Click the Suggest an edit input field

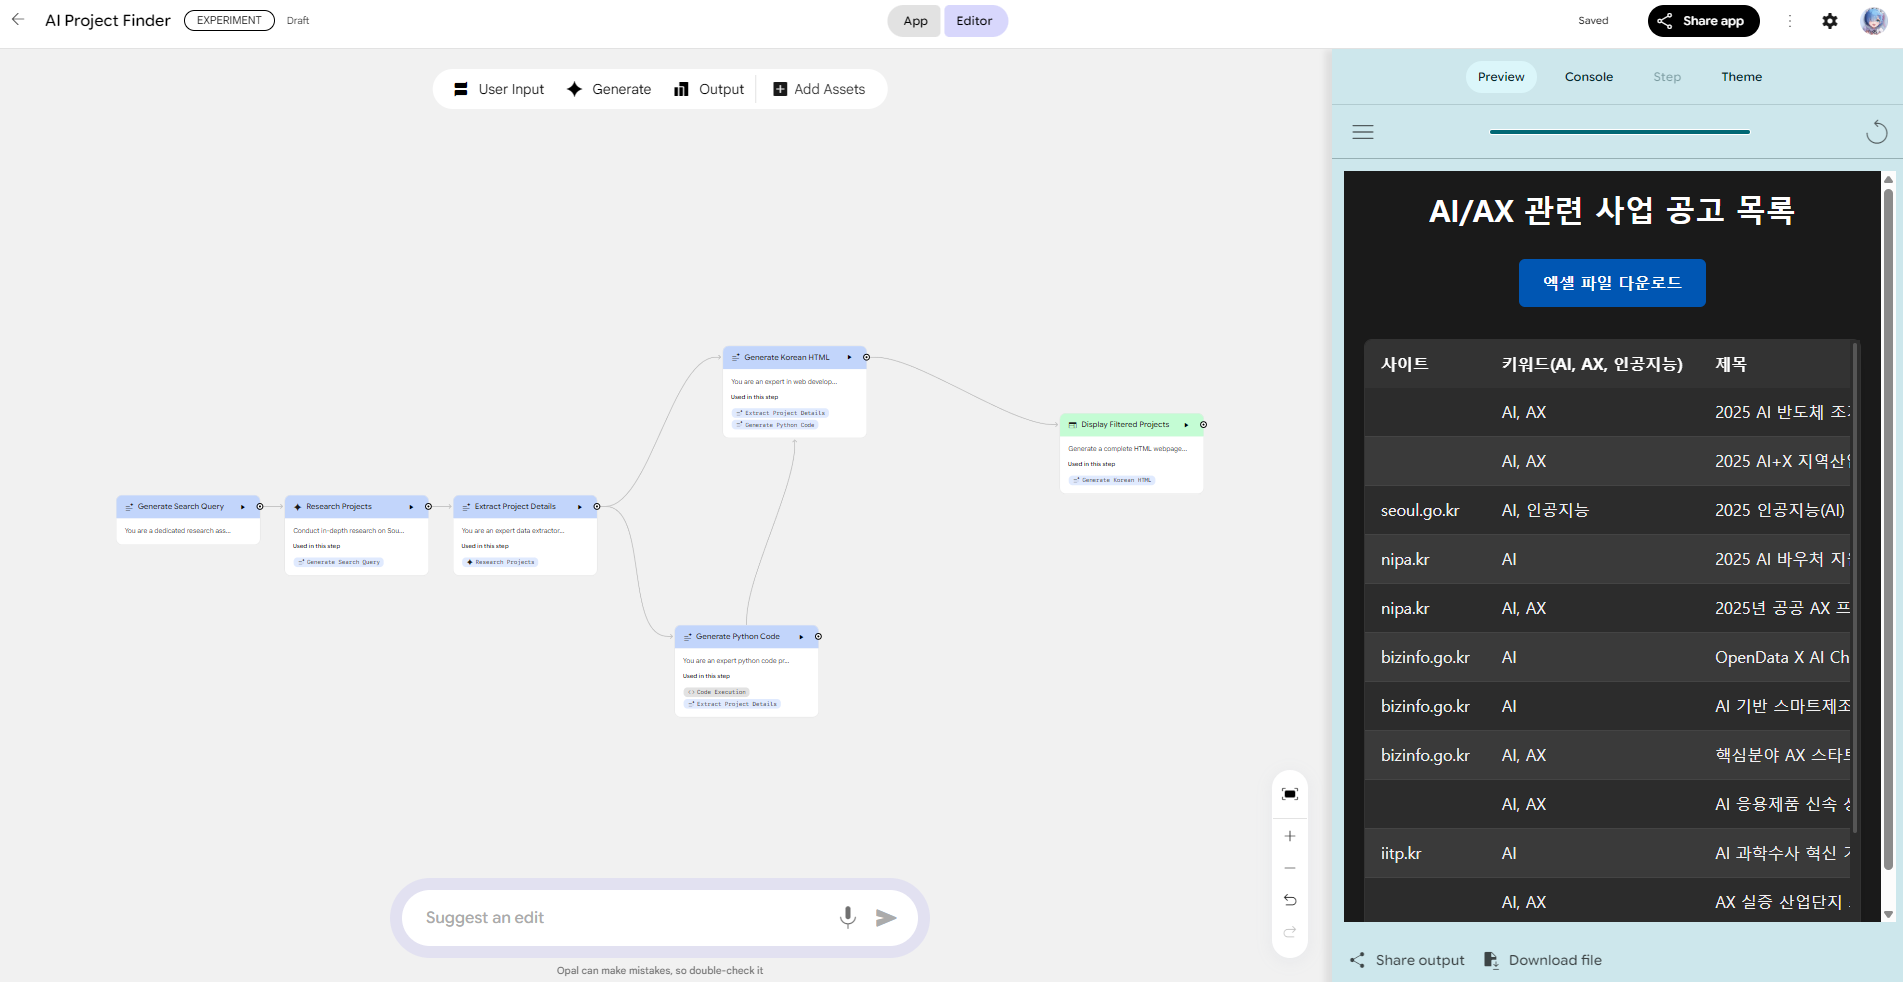[x=620, y=918]
